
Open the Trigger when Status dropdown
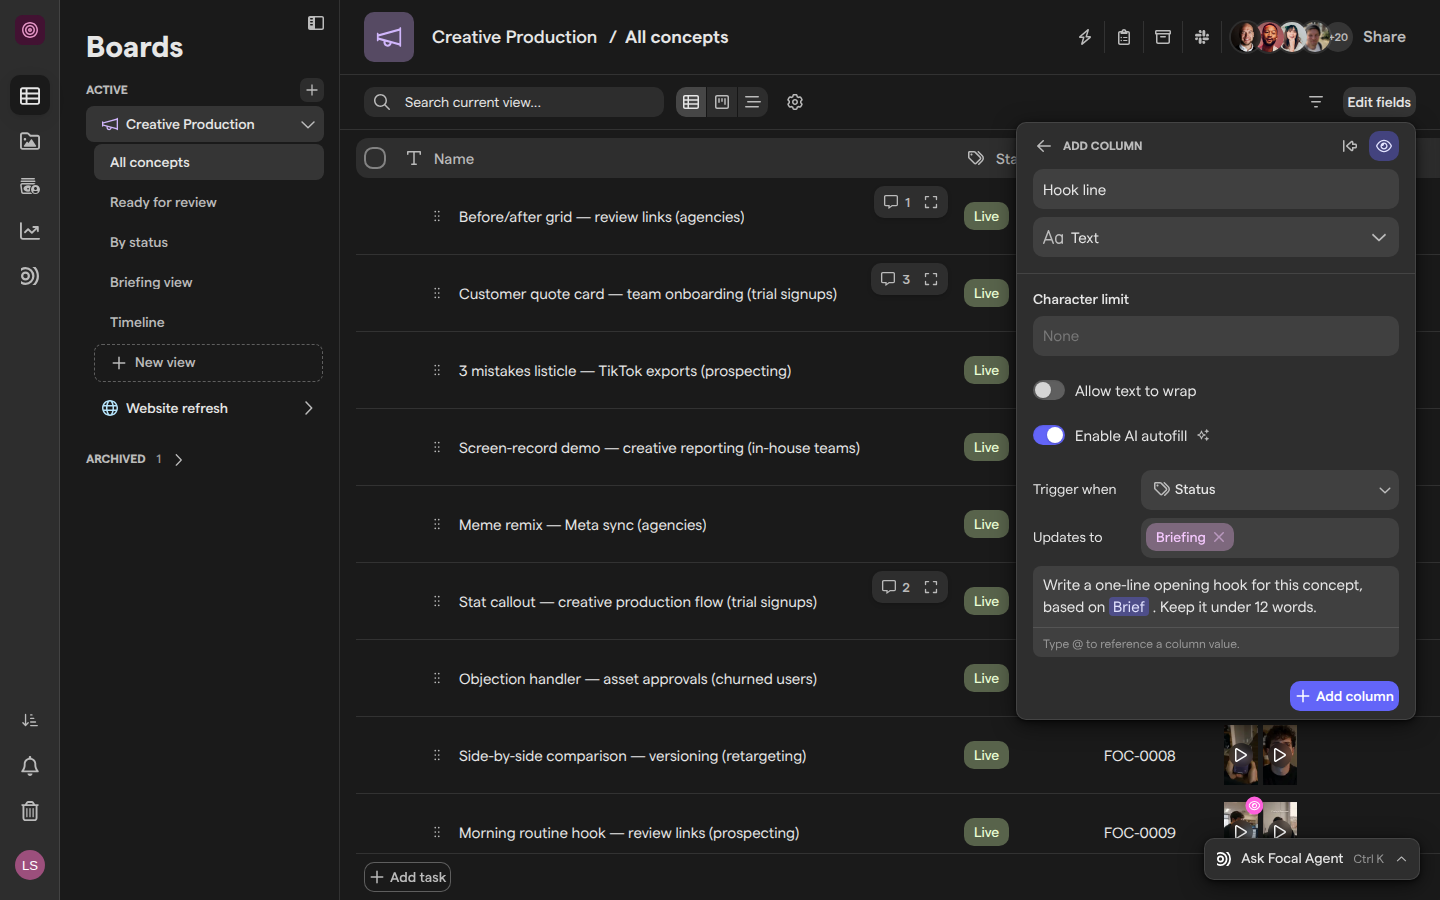point(1270,490)
